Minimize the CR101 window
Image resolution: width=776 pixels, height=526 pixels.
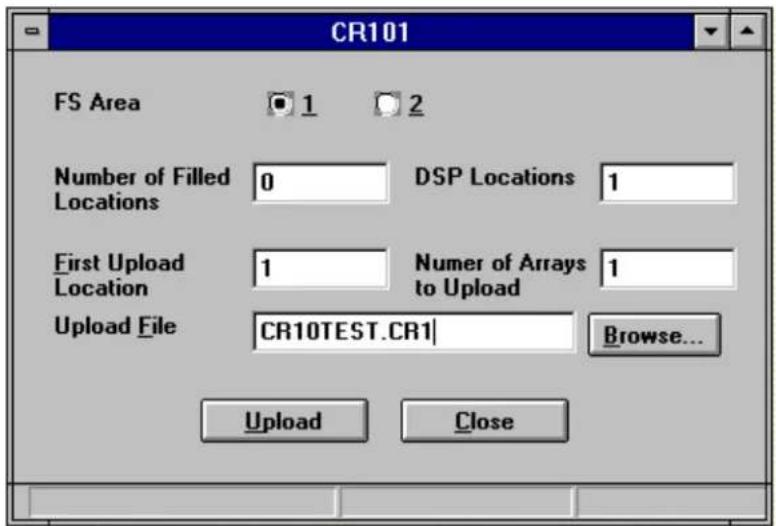(x=711, y=32)
